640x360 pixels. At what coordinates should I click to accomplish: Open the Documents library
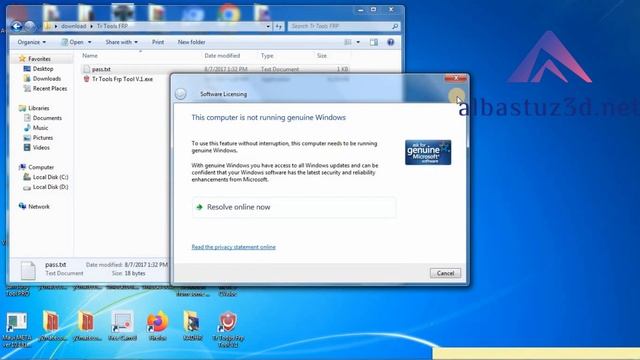coord(47,118)
